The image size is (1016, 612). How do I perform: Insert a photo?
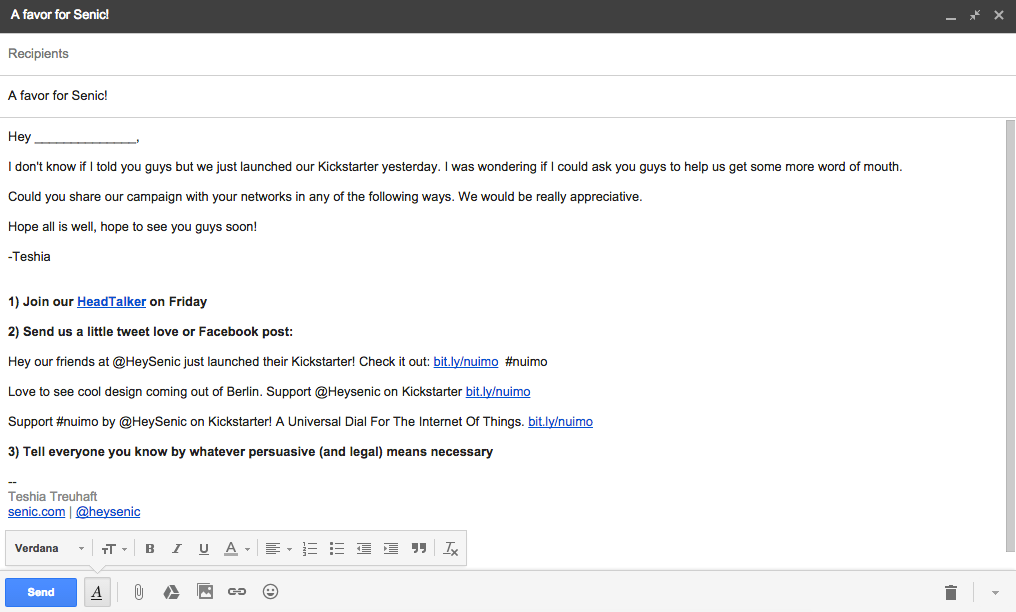coord(205,592)
